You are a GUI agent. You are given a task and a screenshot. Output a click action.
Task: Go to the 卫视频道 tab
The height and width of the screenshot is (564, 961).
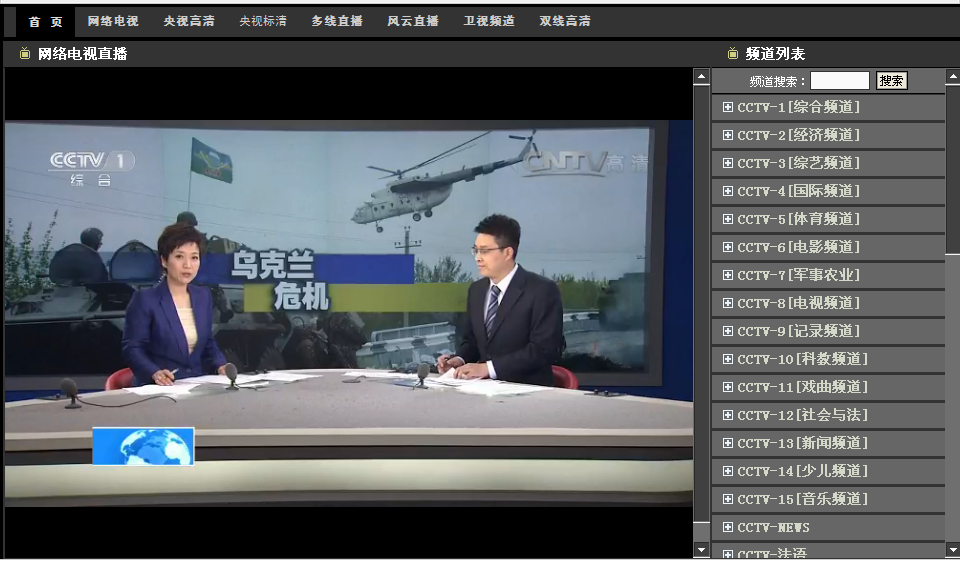(x=489, y=21)
